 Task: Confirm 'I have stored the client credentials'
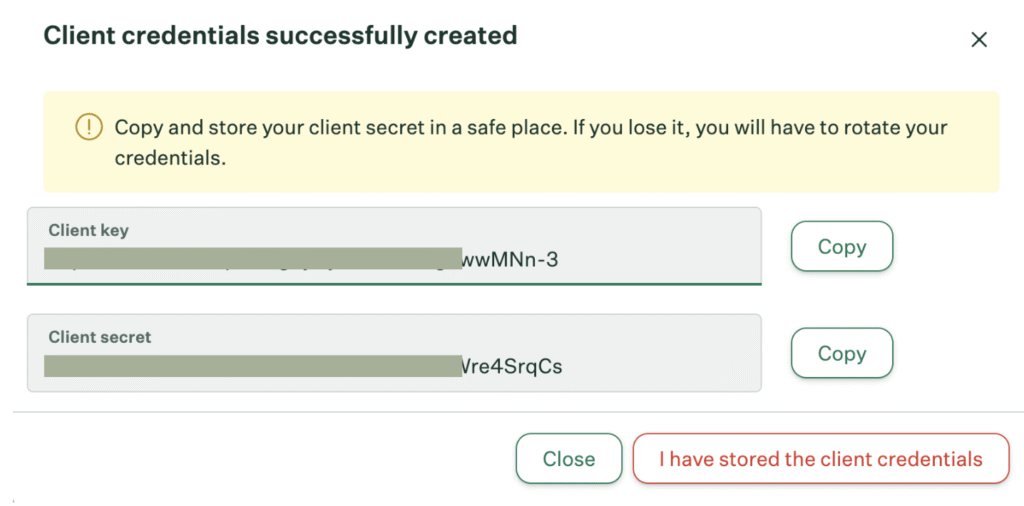point(820,459)
